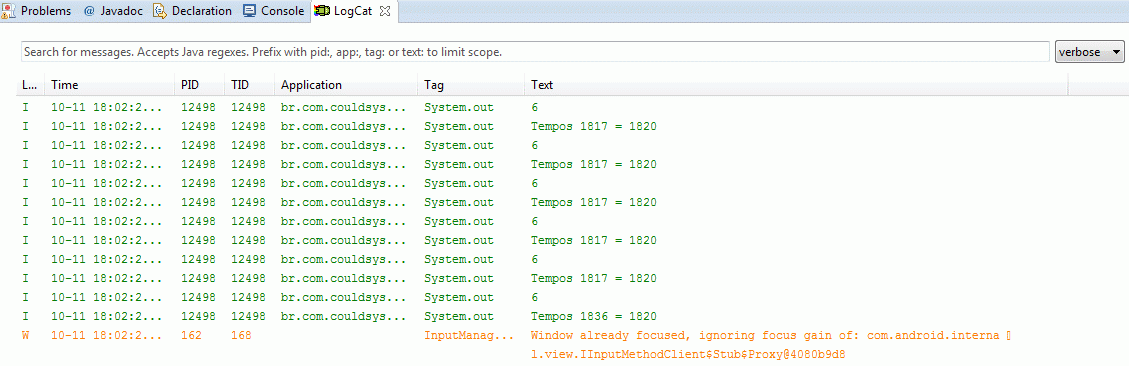Select the "Tempos 1836 = 1820" log message
The width and height of the screenshot is (1129, 366).
click(594, 316)
